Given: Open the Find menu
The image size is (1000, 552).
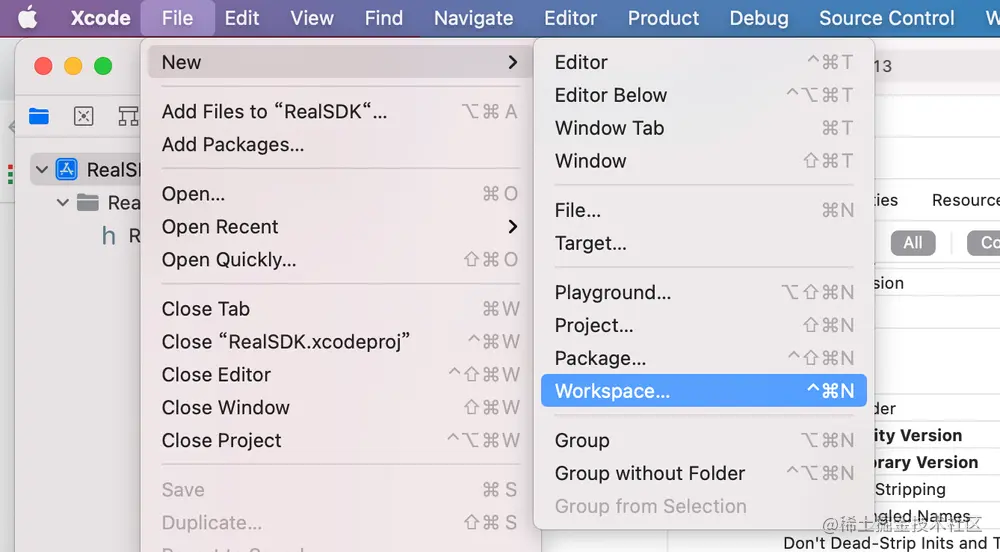Looking at the screenshot, I should pyautogui.click(x=383, y=18).
